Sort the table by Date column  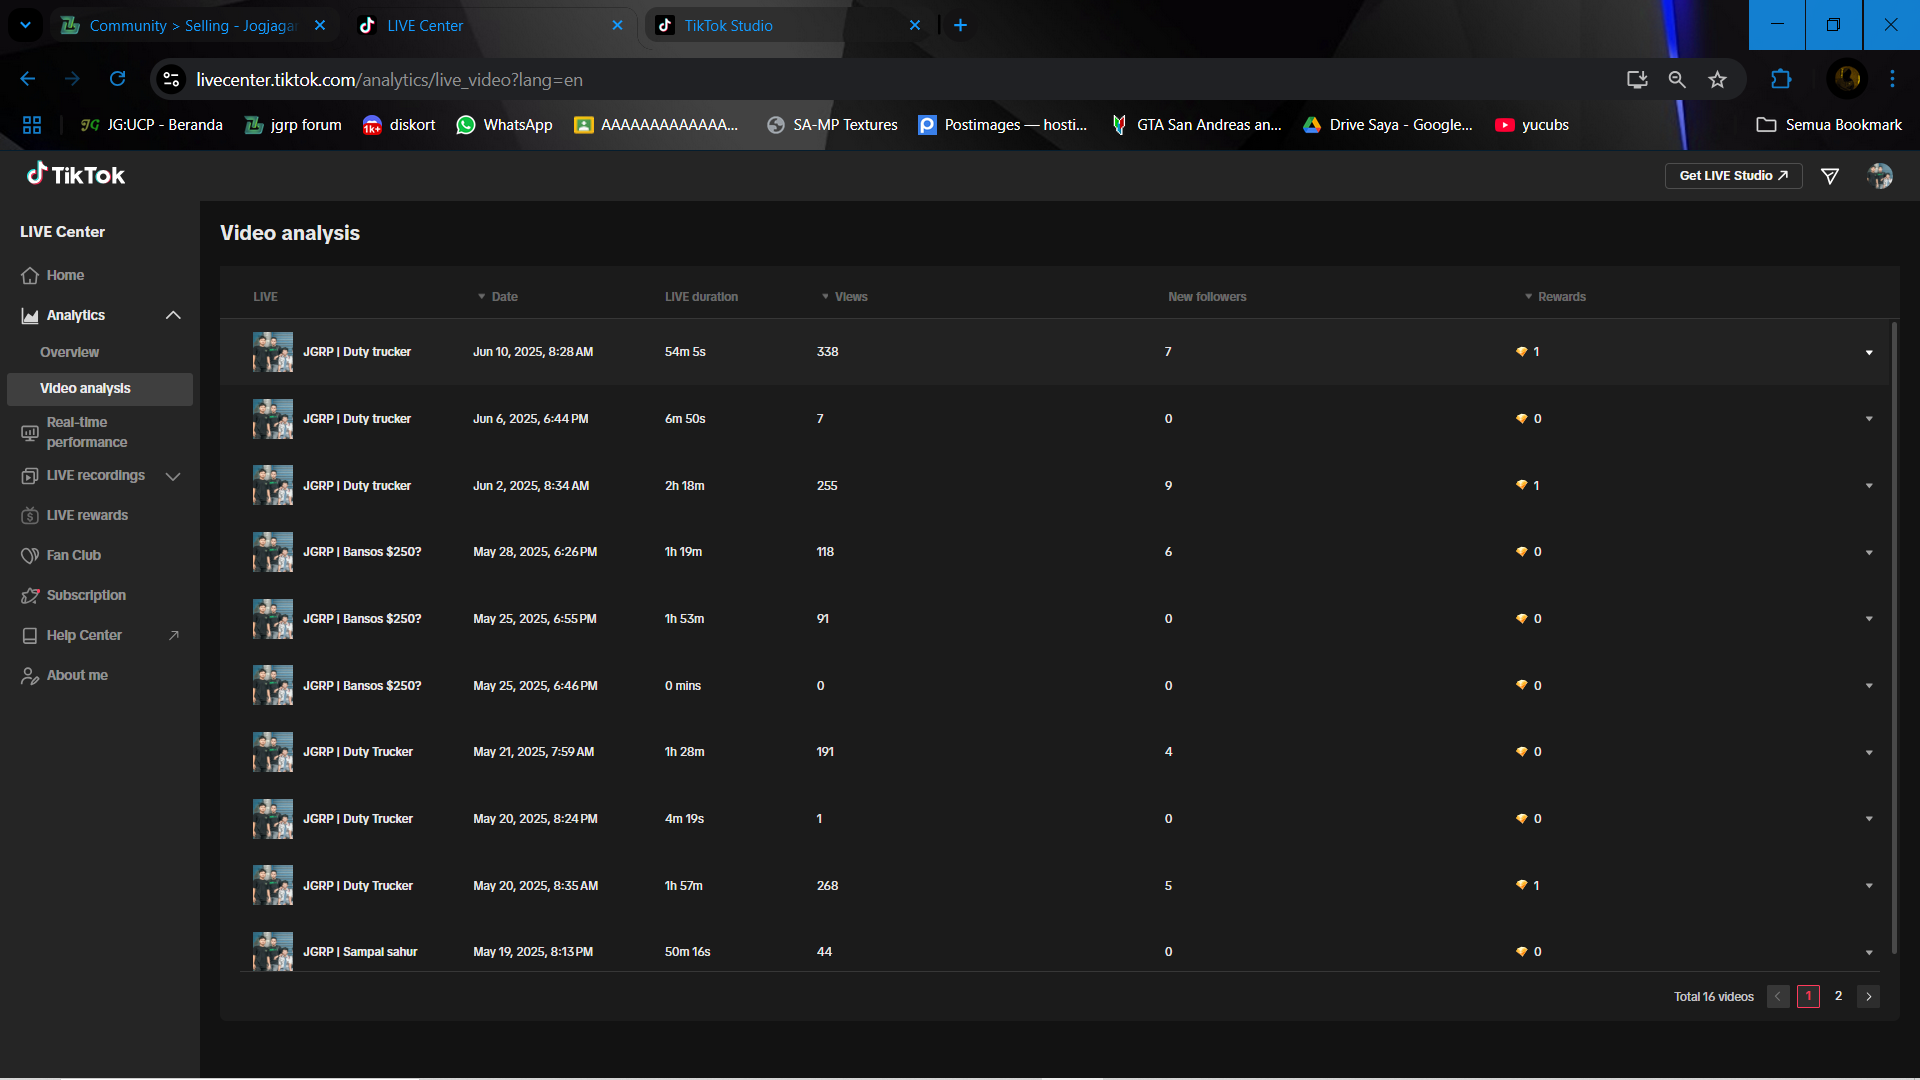pos(497,297)
